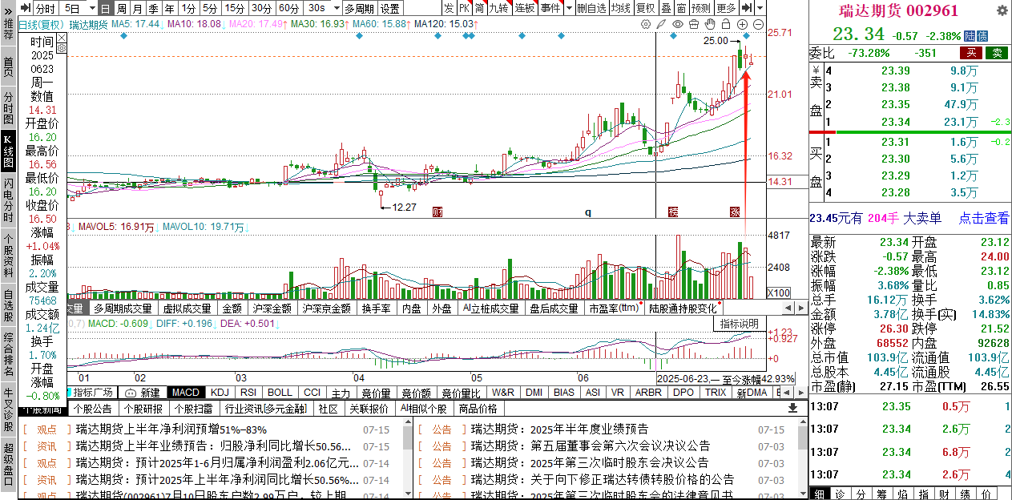The image size is (1012, 500).
Task: Click the toolbox icon beside eye icon
Action: point(694,24)
